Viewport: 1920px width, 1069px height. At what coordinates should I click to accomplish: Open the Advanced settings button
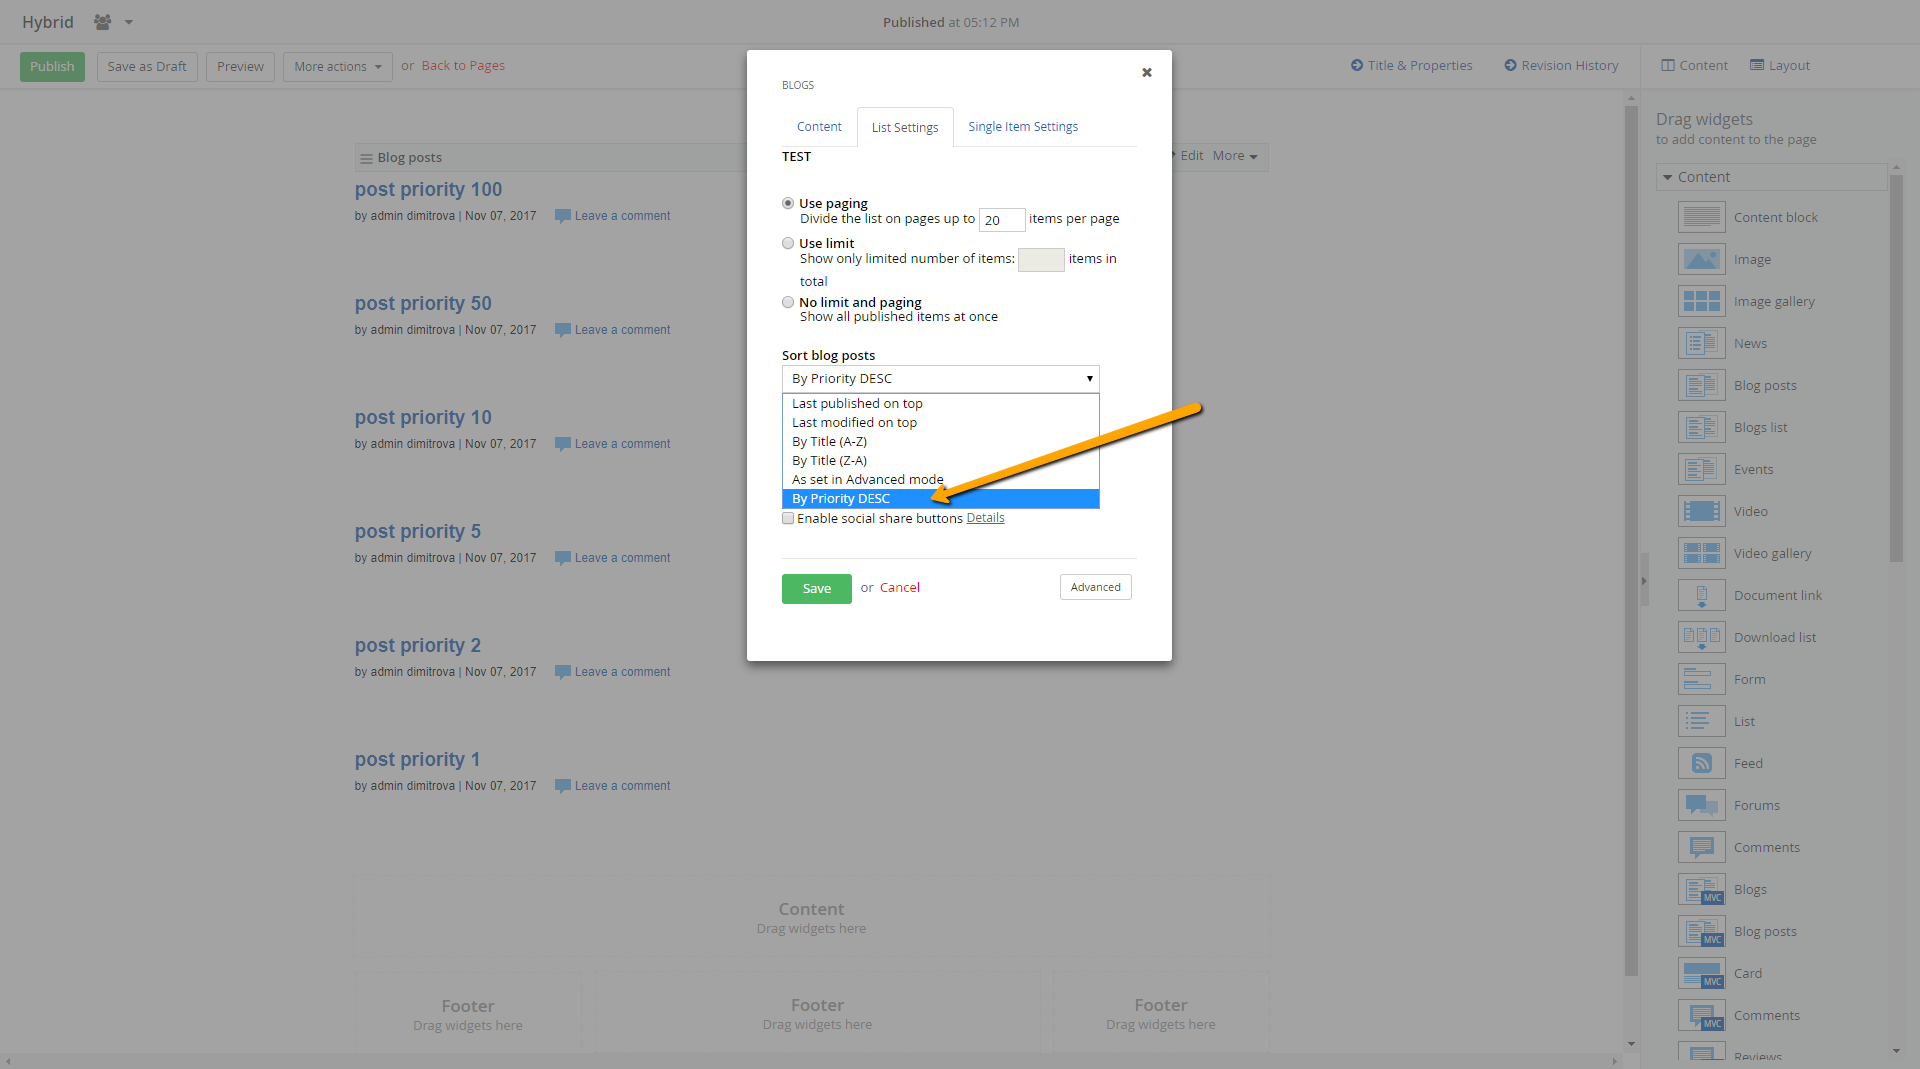pos(1095,587)
